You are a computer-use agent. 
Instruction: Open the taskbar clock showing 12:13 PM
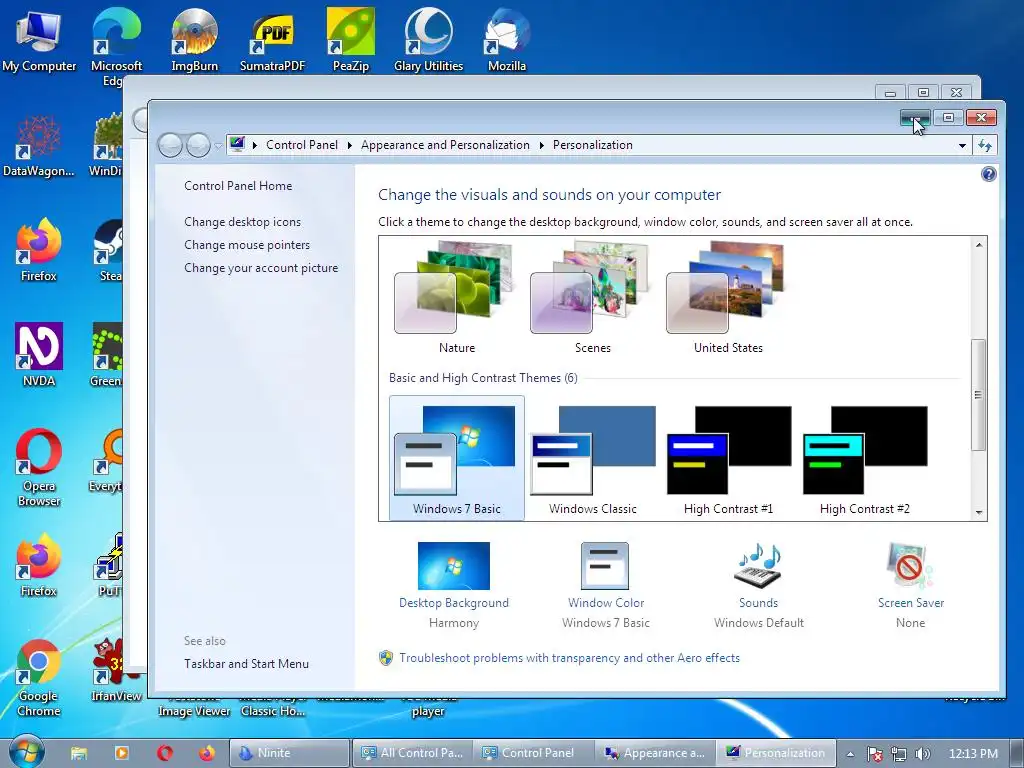(x=973, y=754)
